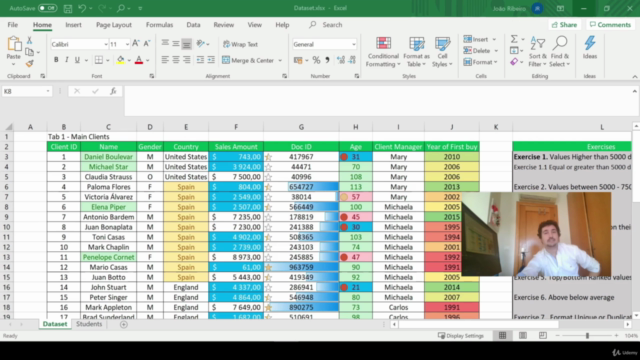
Task: Switch to Page Break Preview view icon
Action: (x=542, y=336)
